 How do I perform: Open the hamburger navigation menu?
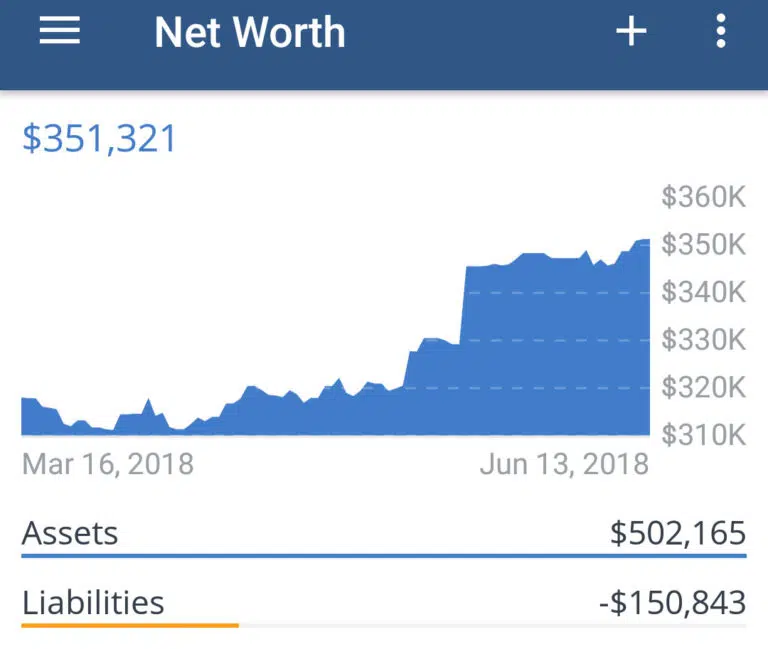click(60, 32)
